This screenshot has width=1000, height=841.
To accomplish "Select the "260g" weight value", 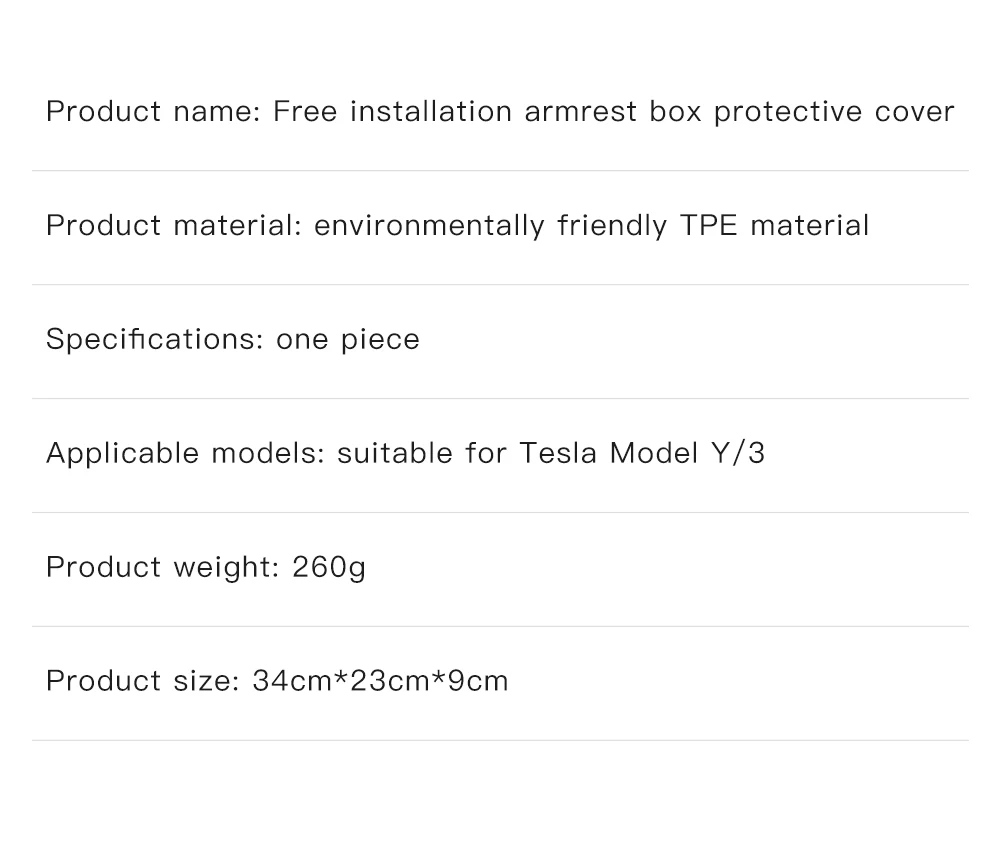I will tap(329, 567).
